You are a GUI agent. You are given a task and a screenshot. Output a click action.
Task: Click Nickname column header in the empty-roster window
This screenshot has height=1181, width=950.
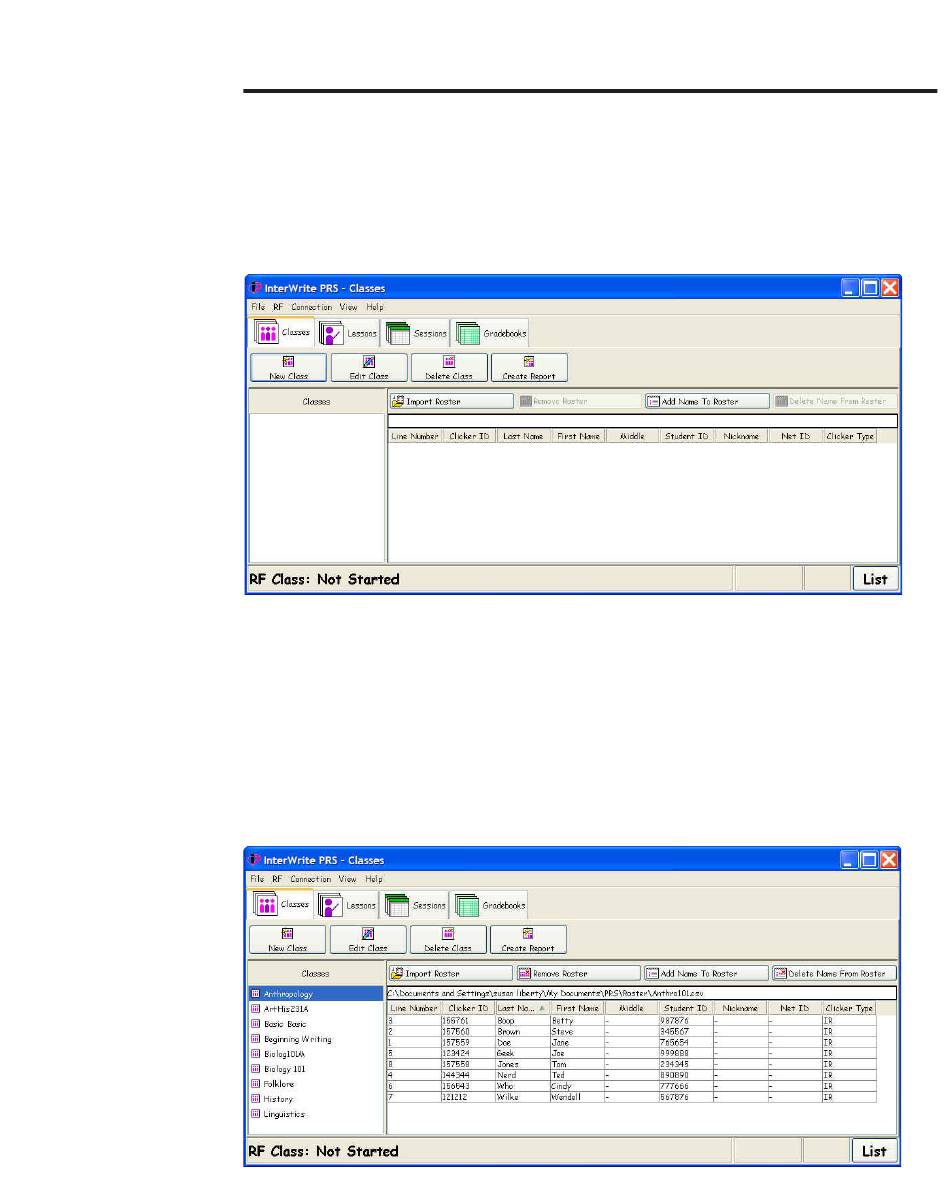741,436
